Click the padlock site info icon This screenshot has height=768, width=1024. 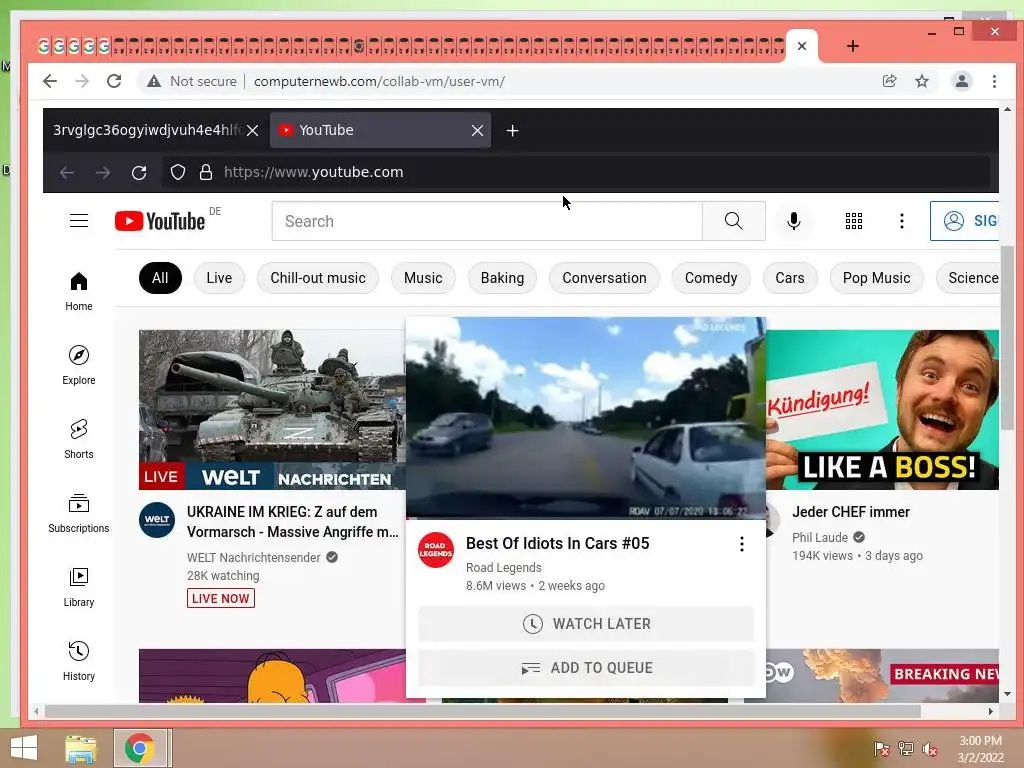click(x=206, y=172)
